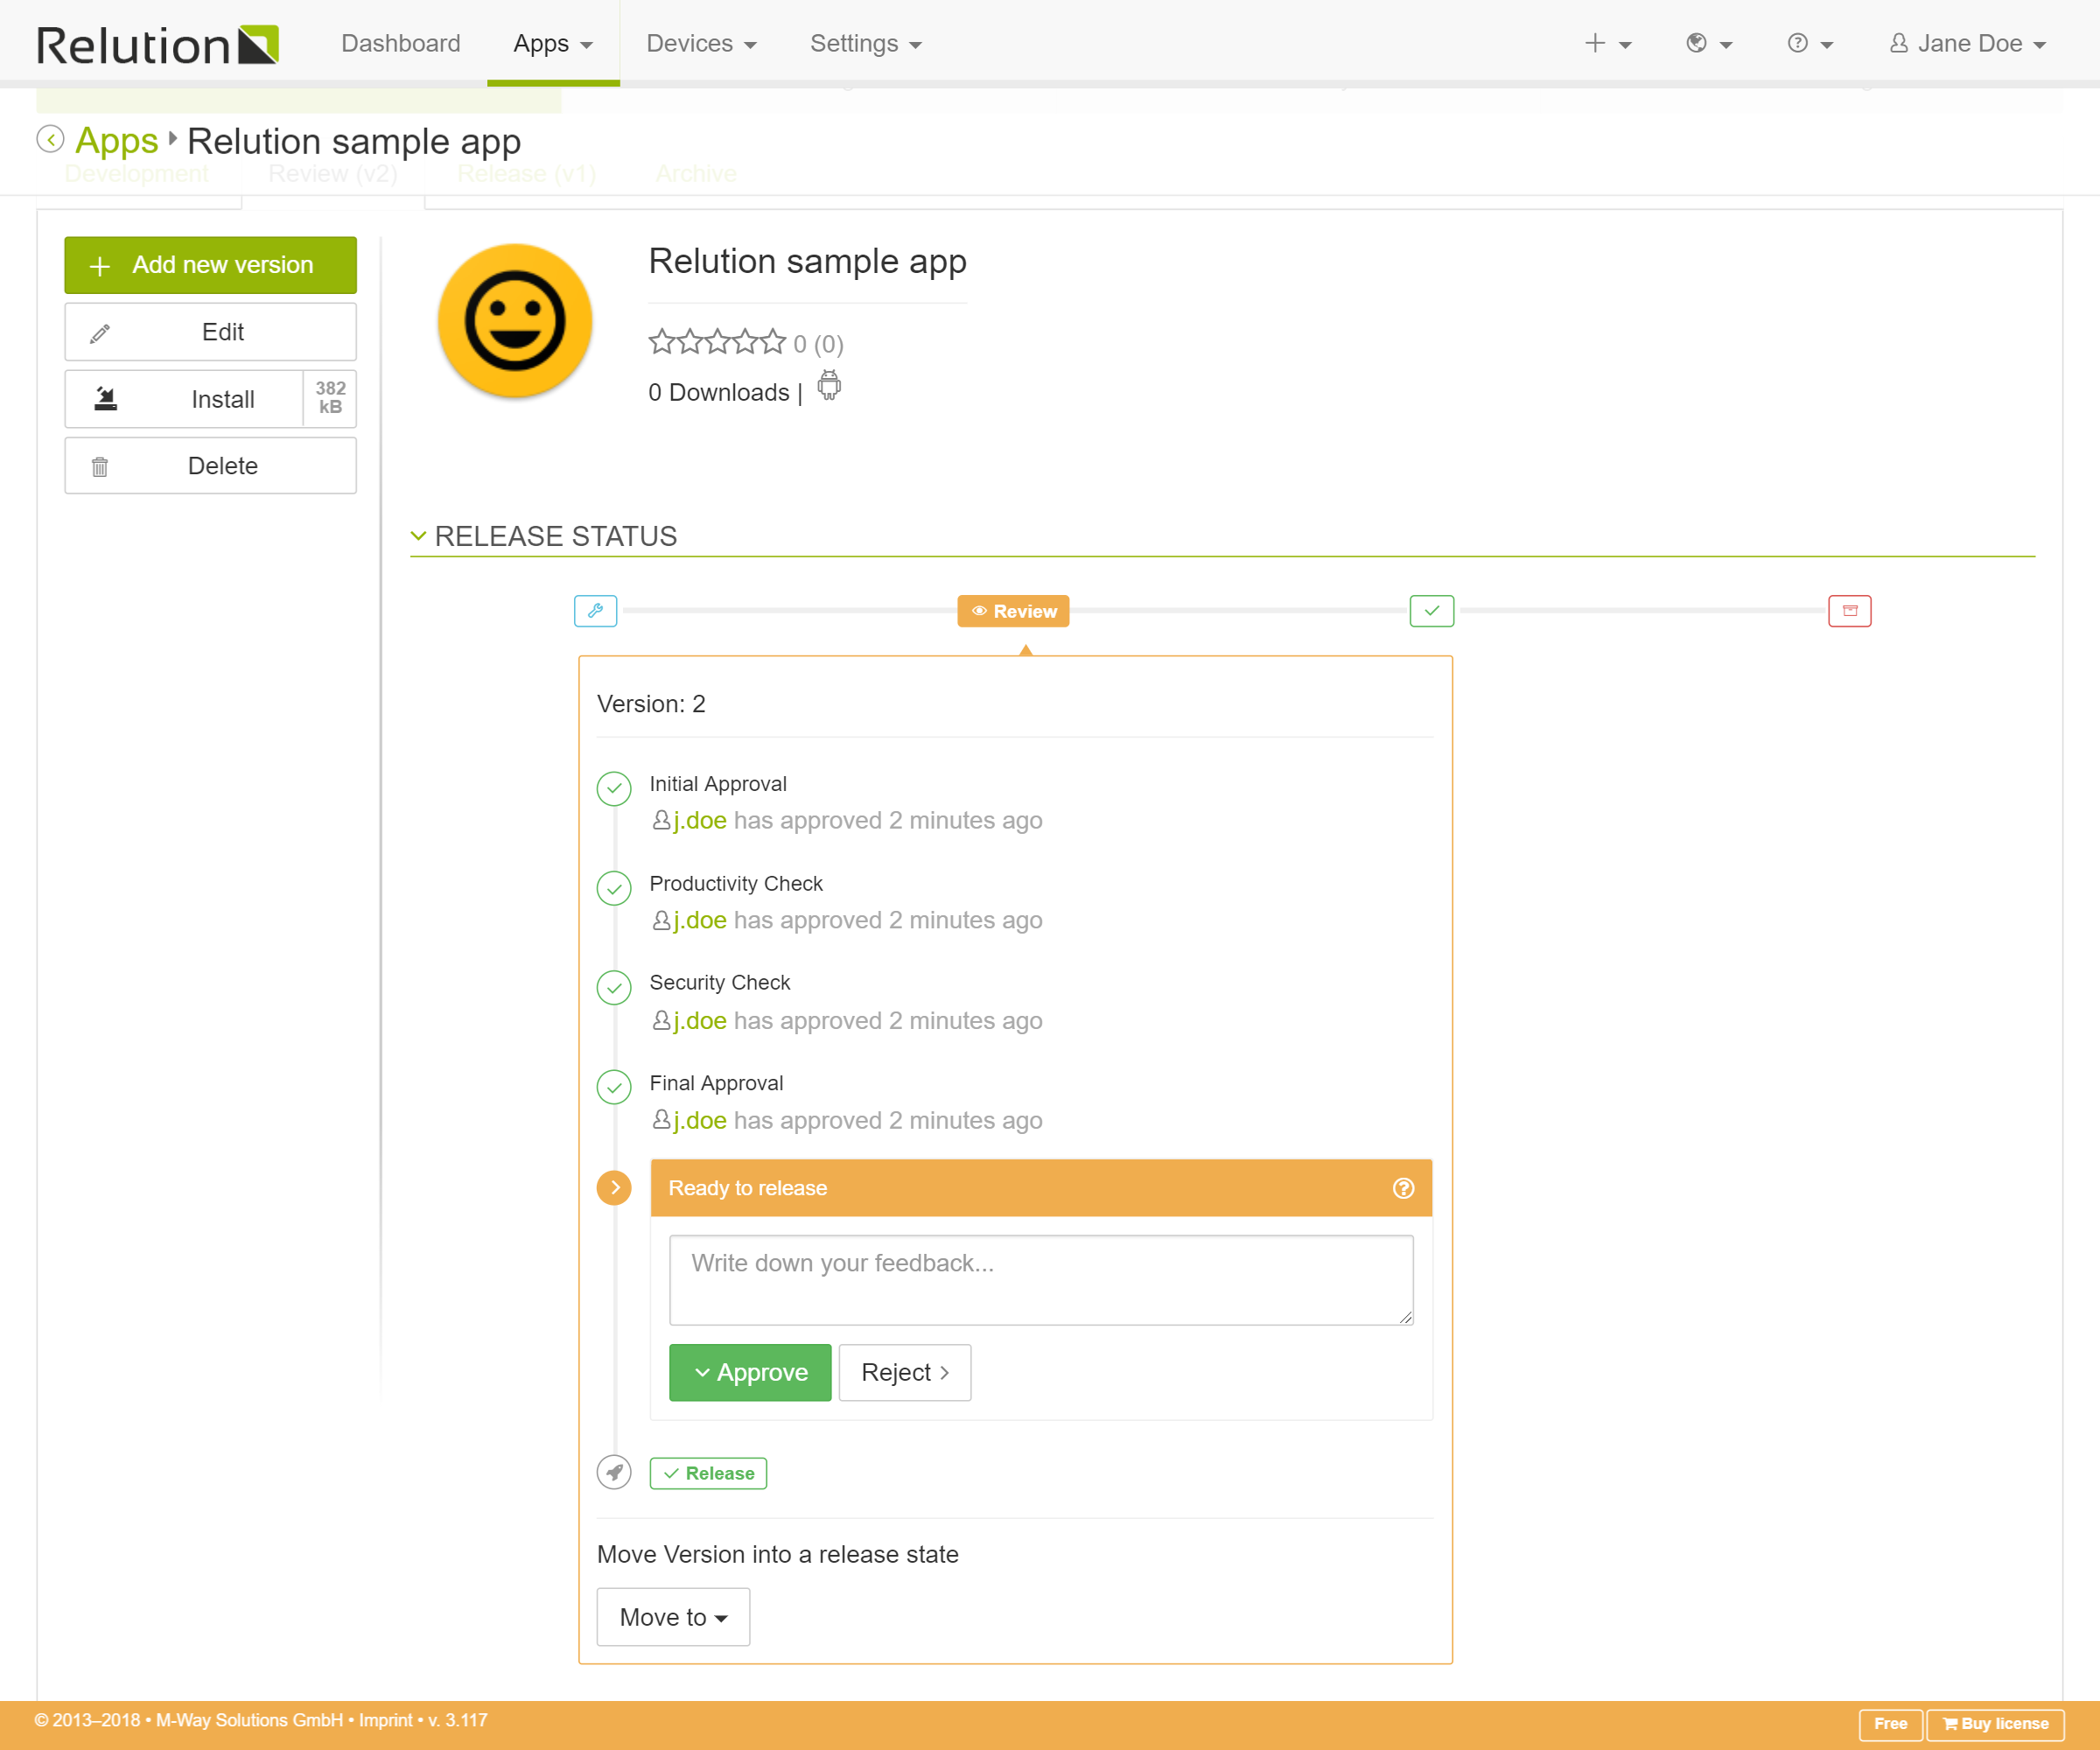
Task: Click the green Approve button
Action: (x=750, y=1372)
